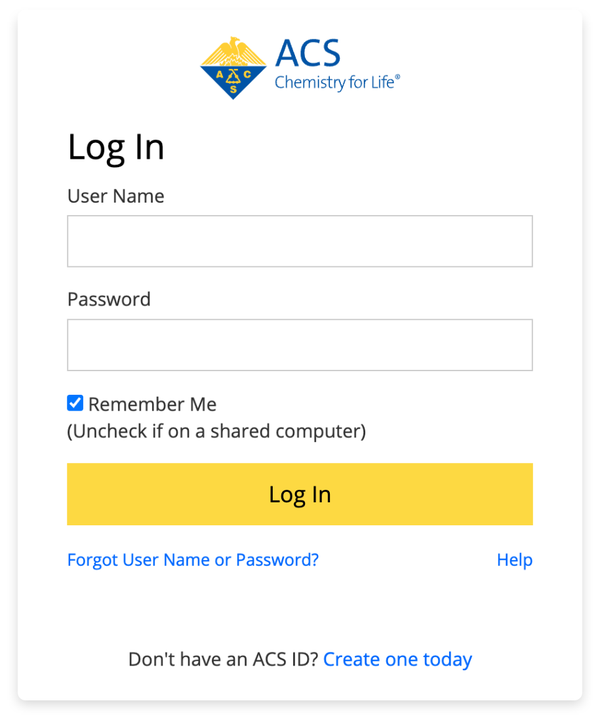The image size is (600, 722).
Task: Open the Help link
Action: pyautogui.click(x=514, y=560)
